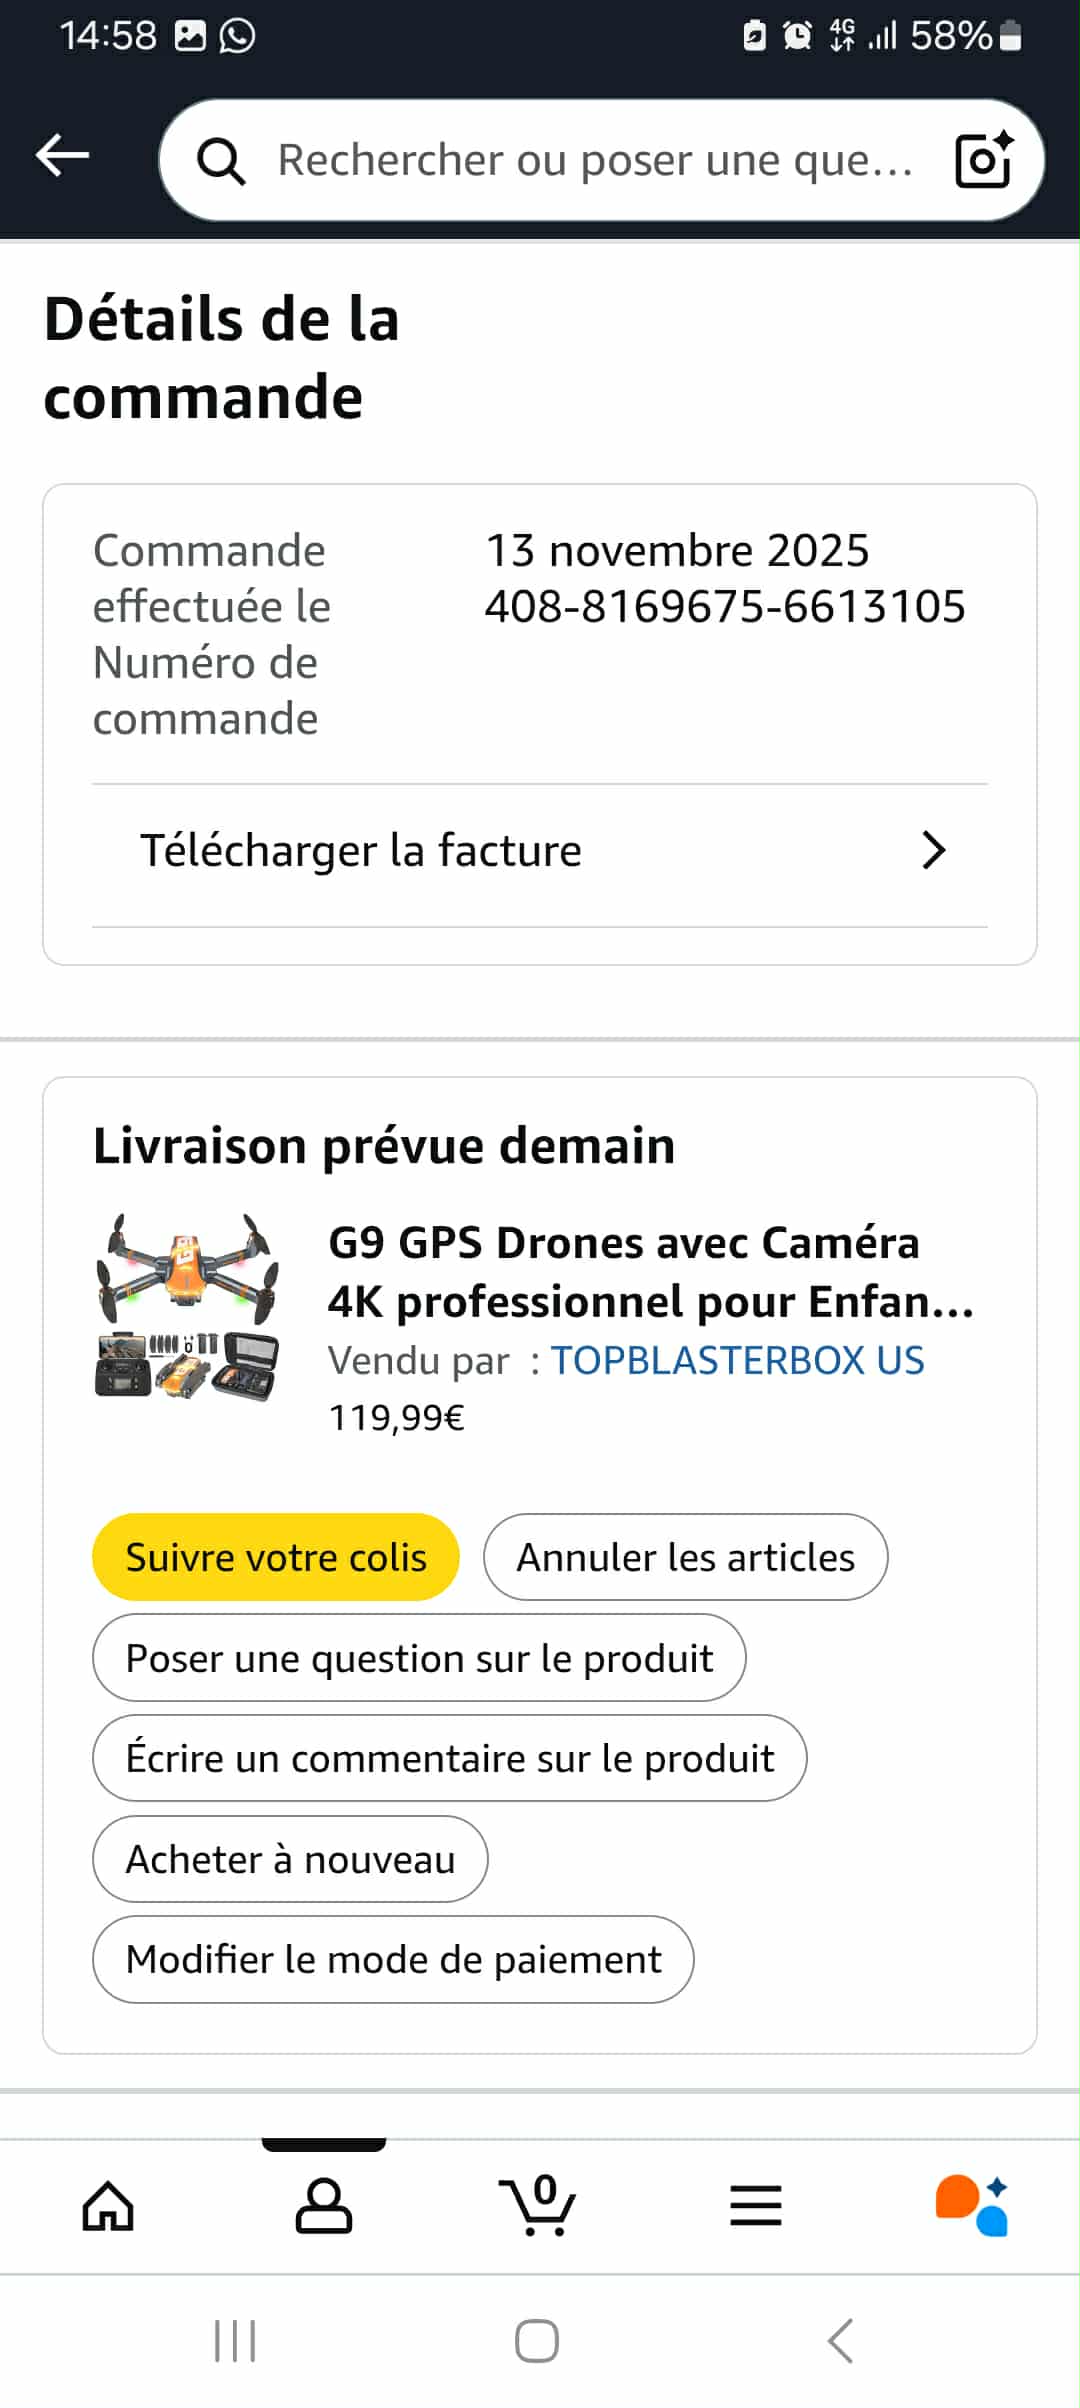
Task: Tap the Android recent apps button
Action: [x=236, y=2341]
